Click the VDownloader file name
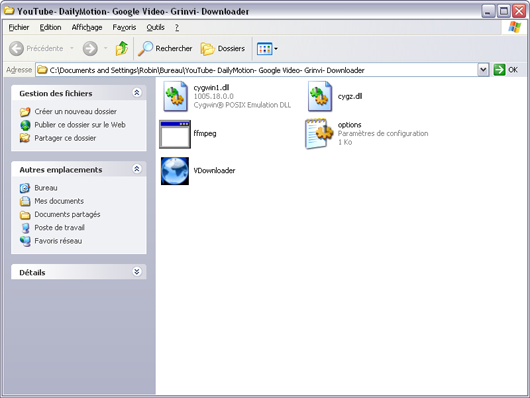Image resolution: width=530 pixels, height=398 pixels. (214, 171)
